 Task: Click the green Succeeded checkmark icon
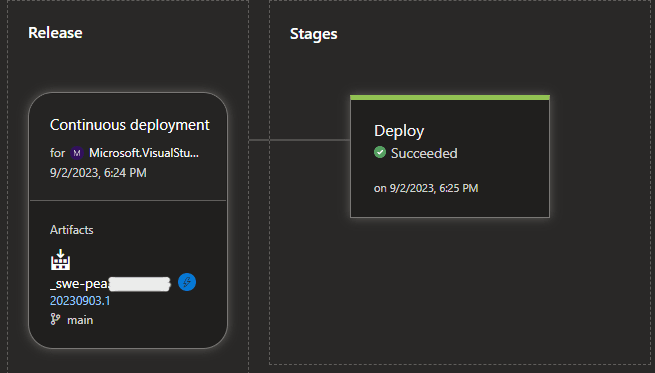[380, 152]
